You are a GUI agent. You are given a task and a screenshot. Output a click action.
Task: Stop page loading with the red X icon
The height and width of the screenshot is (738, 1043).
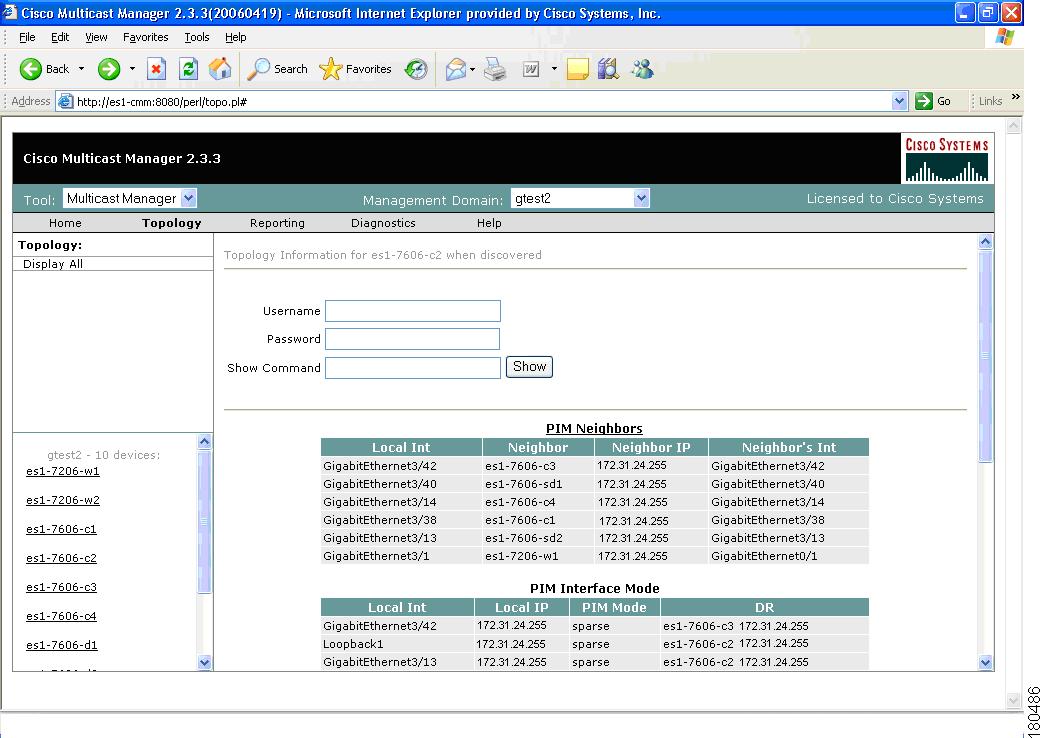(156, 69)
